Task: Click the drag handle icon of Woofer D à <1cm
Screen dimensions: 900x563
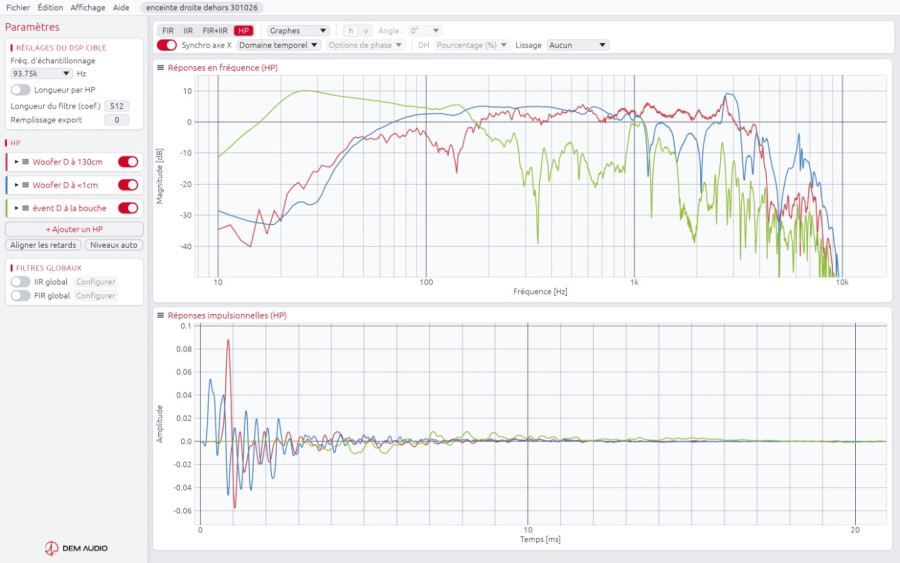Action: pos(25,185)
